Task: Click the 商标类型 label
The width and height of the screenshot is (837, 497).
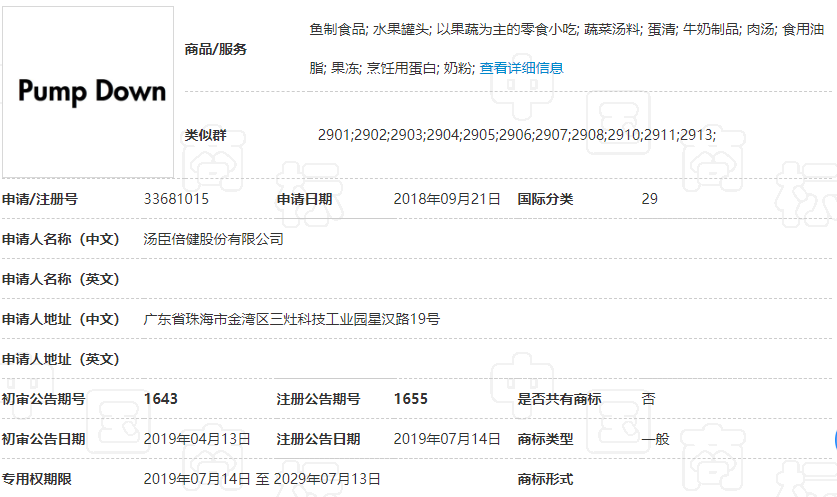Action: [545, 439]
